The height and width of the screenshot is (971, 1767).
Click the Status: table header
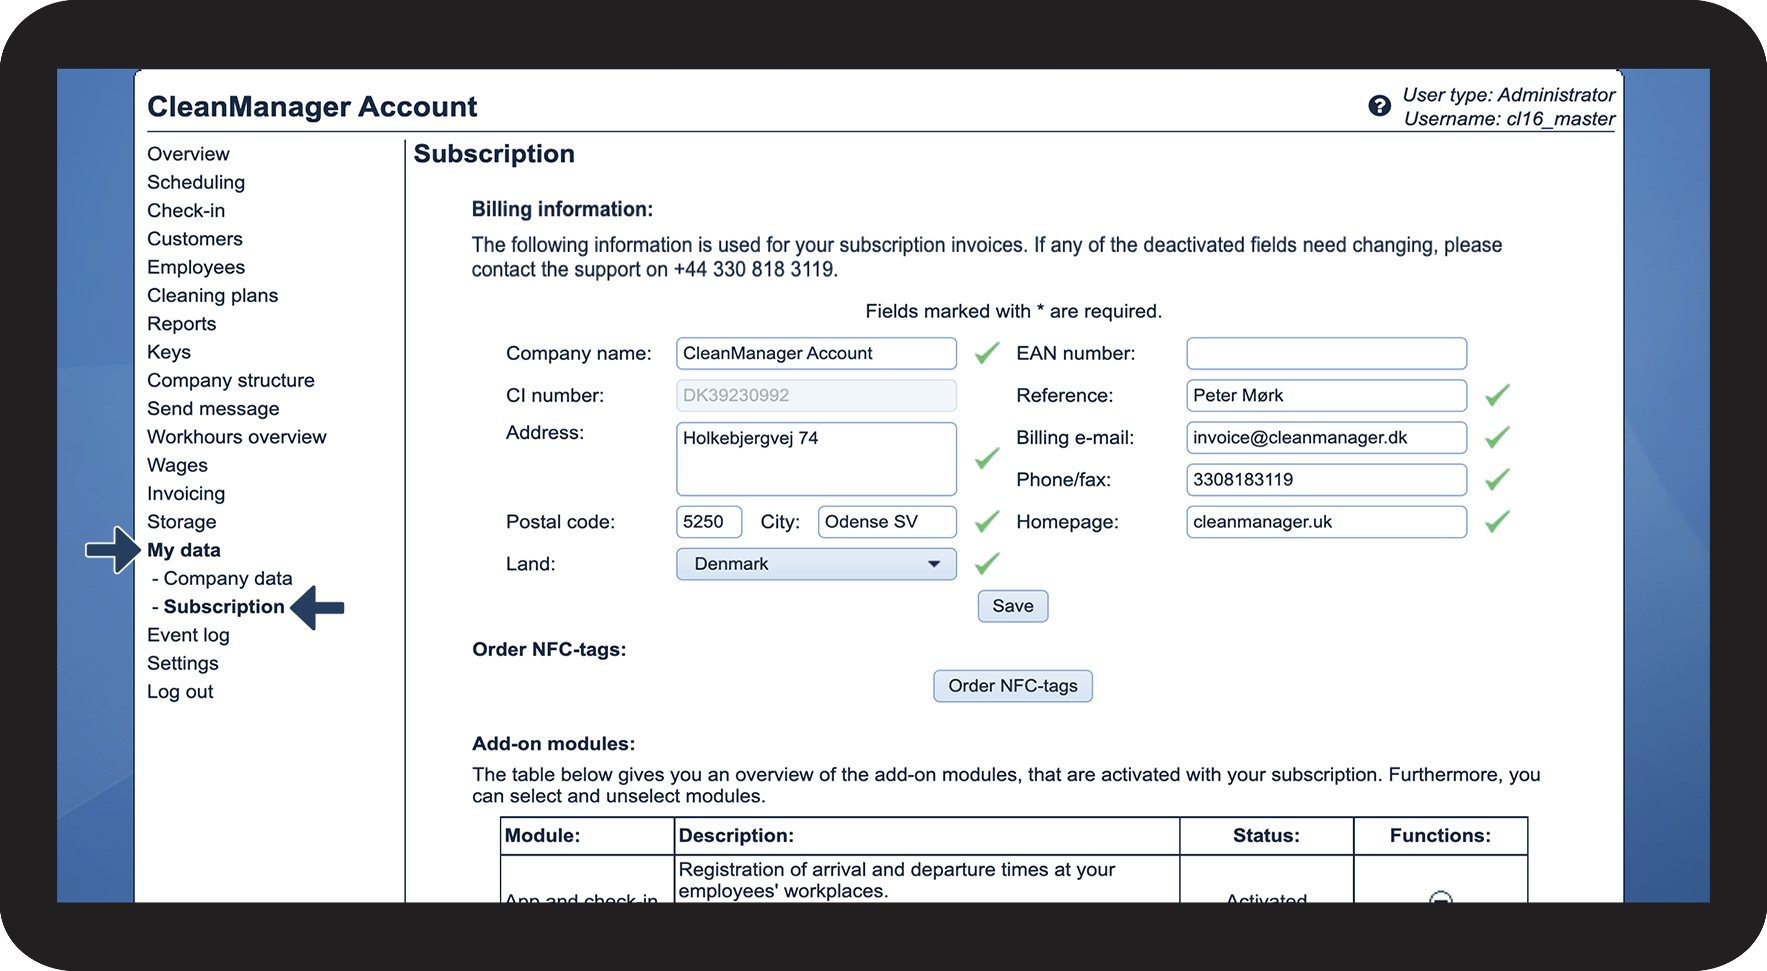pyautogui.click(x=1266, y=836)
